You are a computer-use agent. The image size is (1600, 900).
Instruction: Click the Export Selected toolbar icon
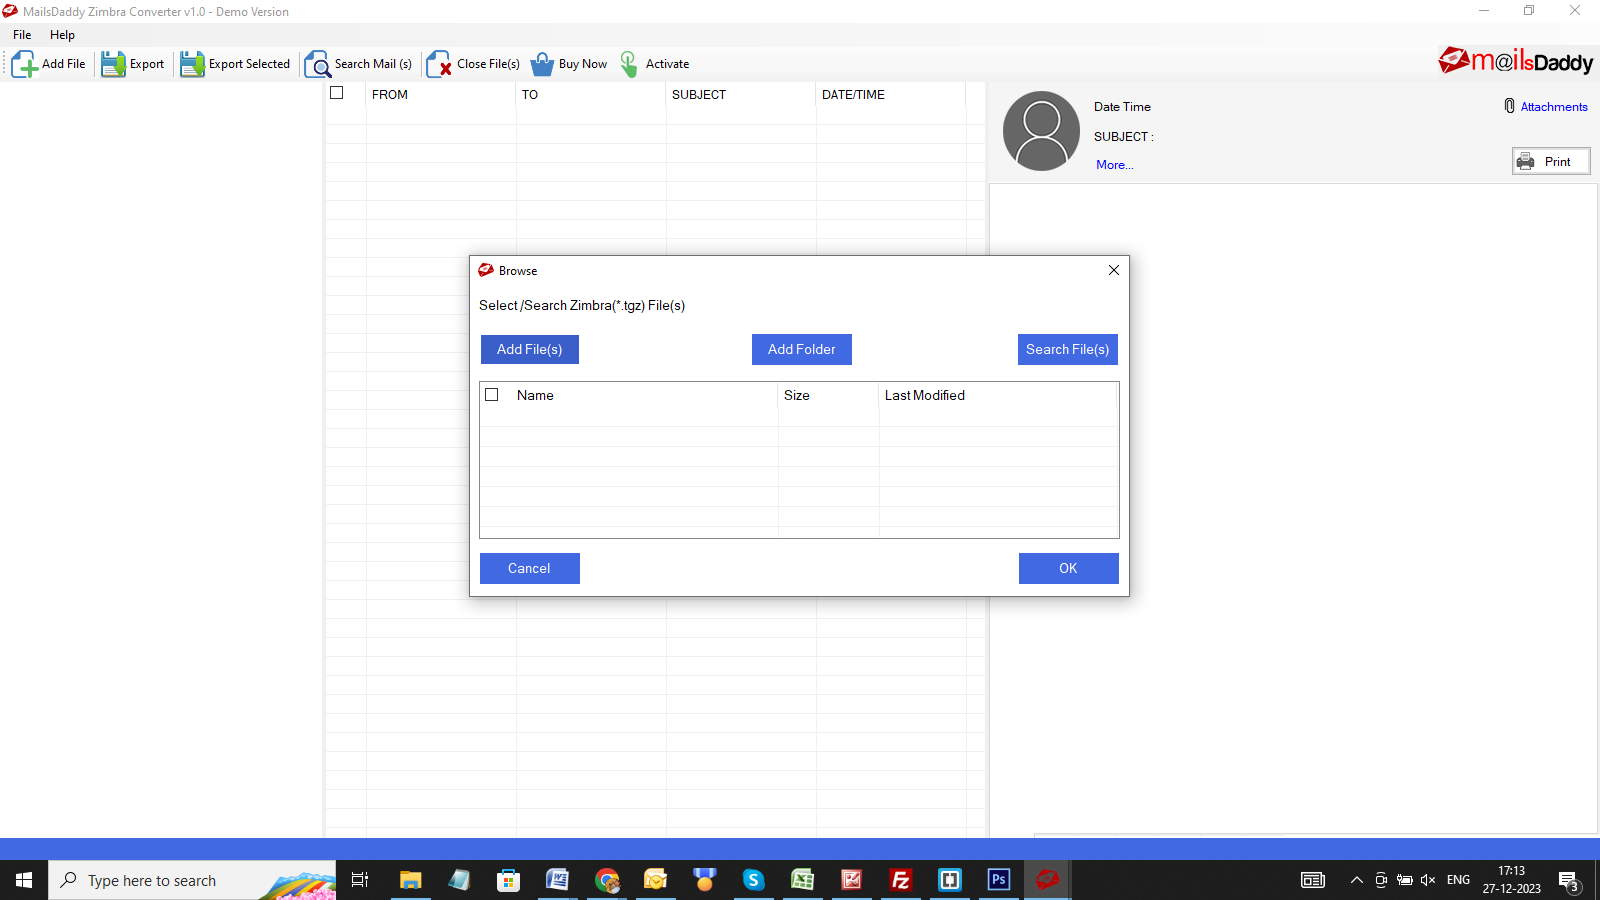pos(192,64)
